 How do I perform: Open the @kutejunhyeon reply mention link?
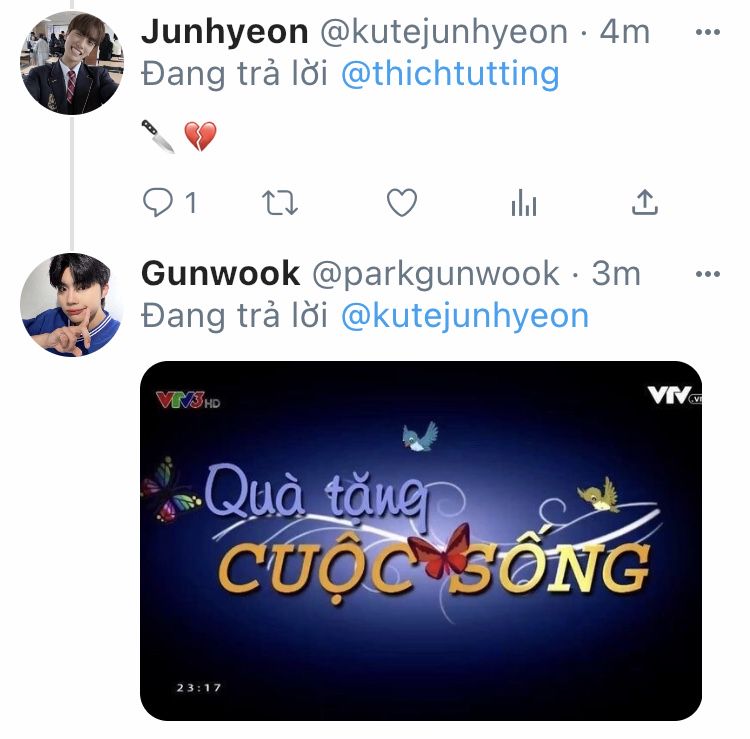click(465, 316)
